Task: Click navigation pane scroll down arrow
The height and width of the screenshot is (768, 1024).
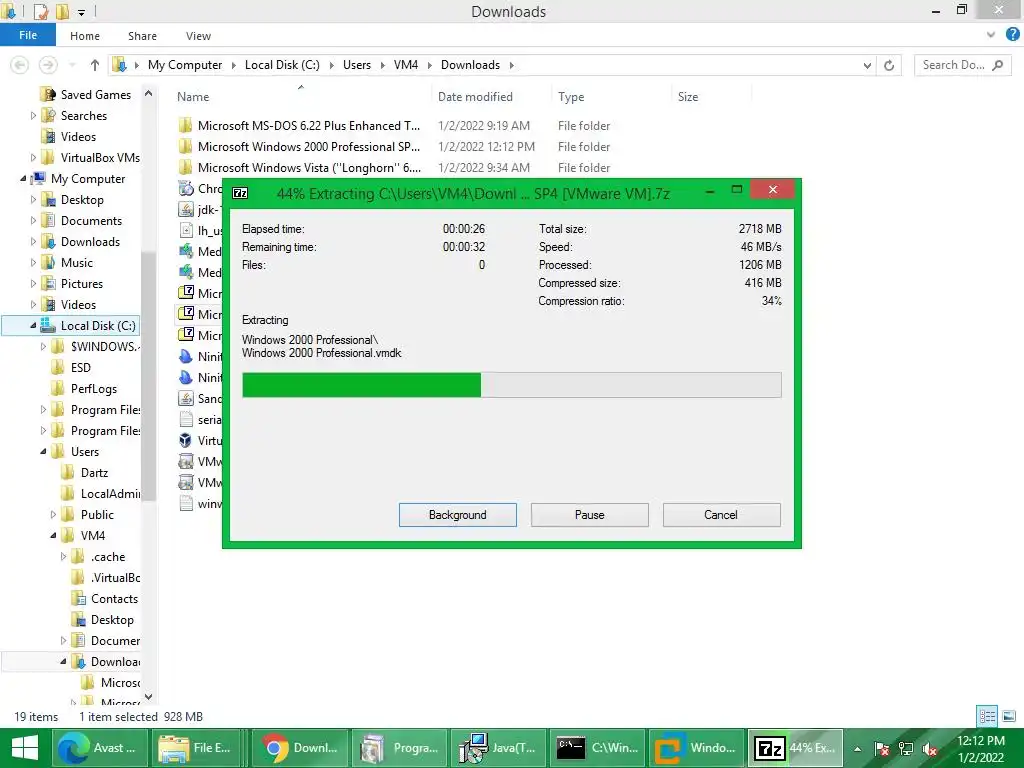Action: 148,697
